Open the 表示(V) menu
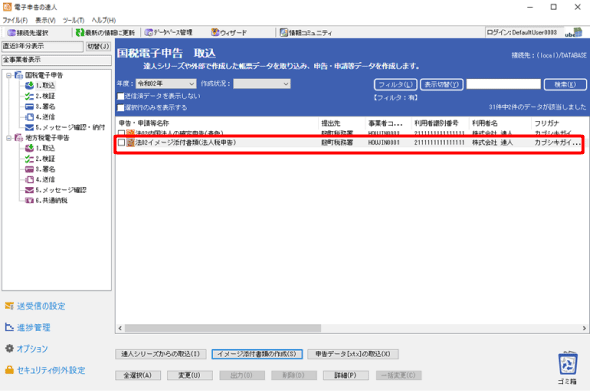Viewport: 590px width, 391px height. point(46,20)
